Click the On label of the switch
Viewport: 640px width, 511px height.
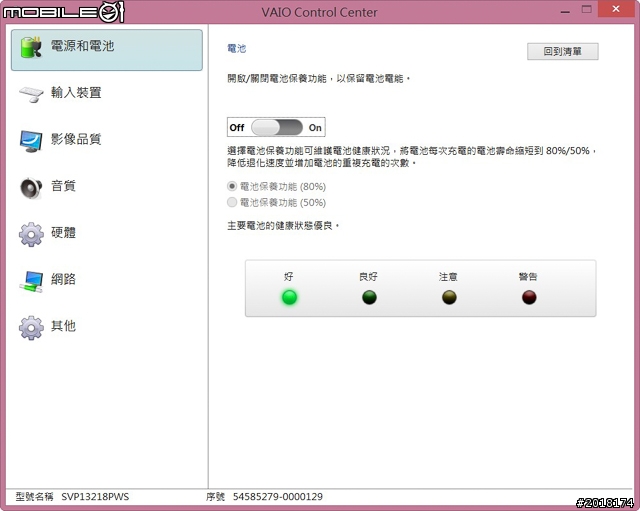click(x=315, y=128)
